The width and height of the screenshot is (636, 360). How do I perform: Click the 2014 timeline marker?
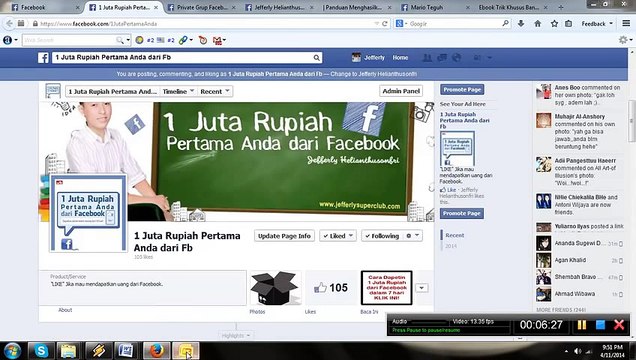451,246
